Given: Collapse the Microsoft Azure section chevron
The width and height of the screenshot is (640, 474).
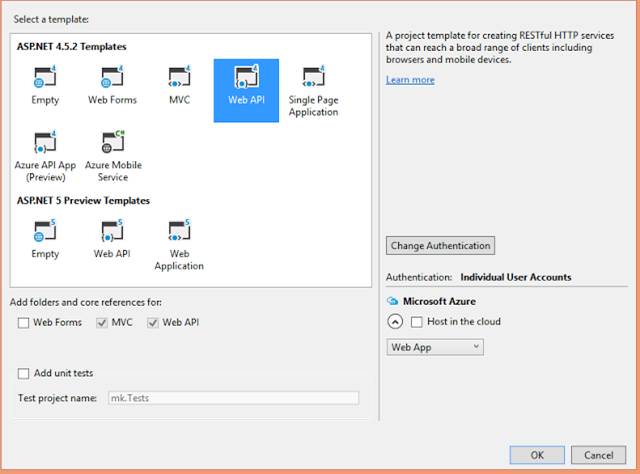Looking at the screenshot, I should 395,322.
